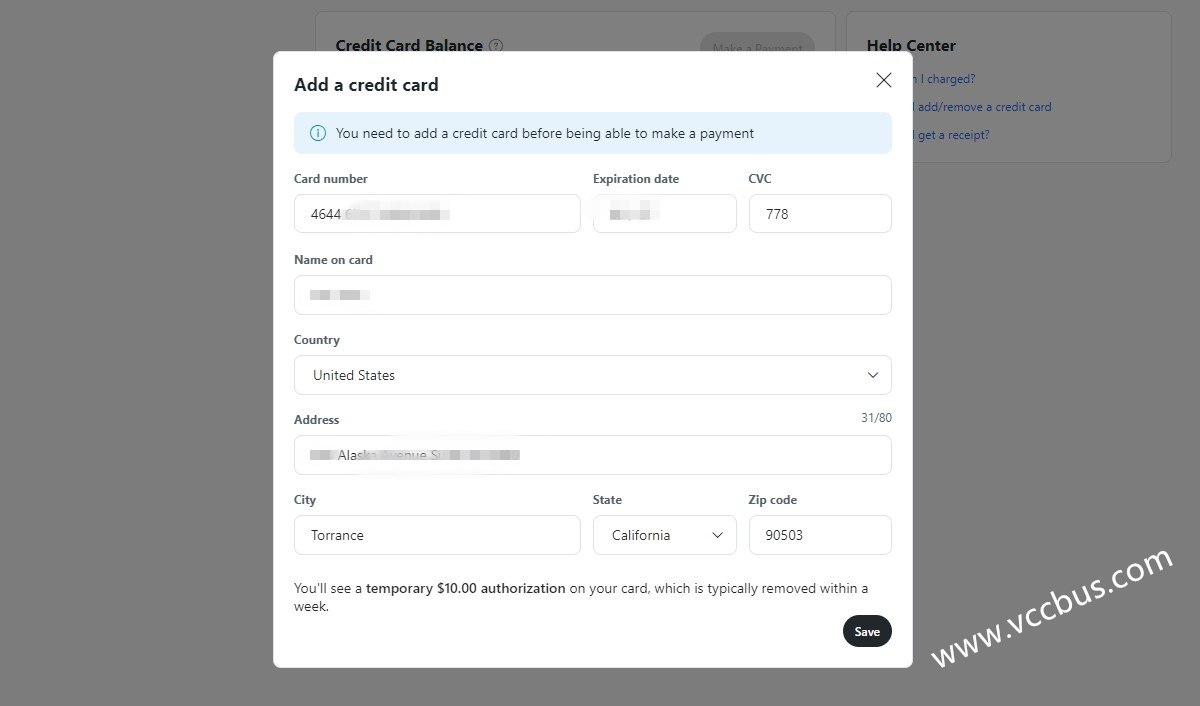Screen dimensions: 1200x706
Task: Dismiss the Add a credit card dialog
Action: pyautogui.click(x=883, y=79)
